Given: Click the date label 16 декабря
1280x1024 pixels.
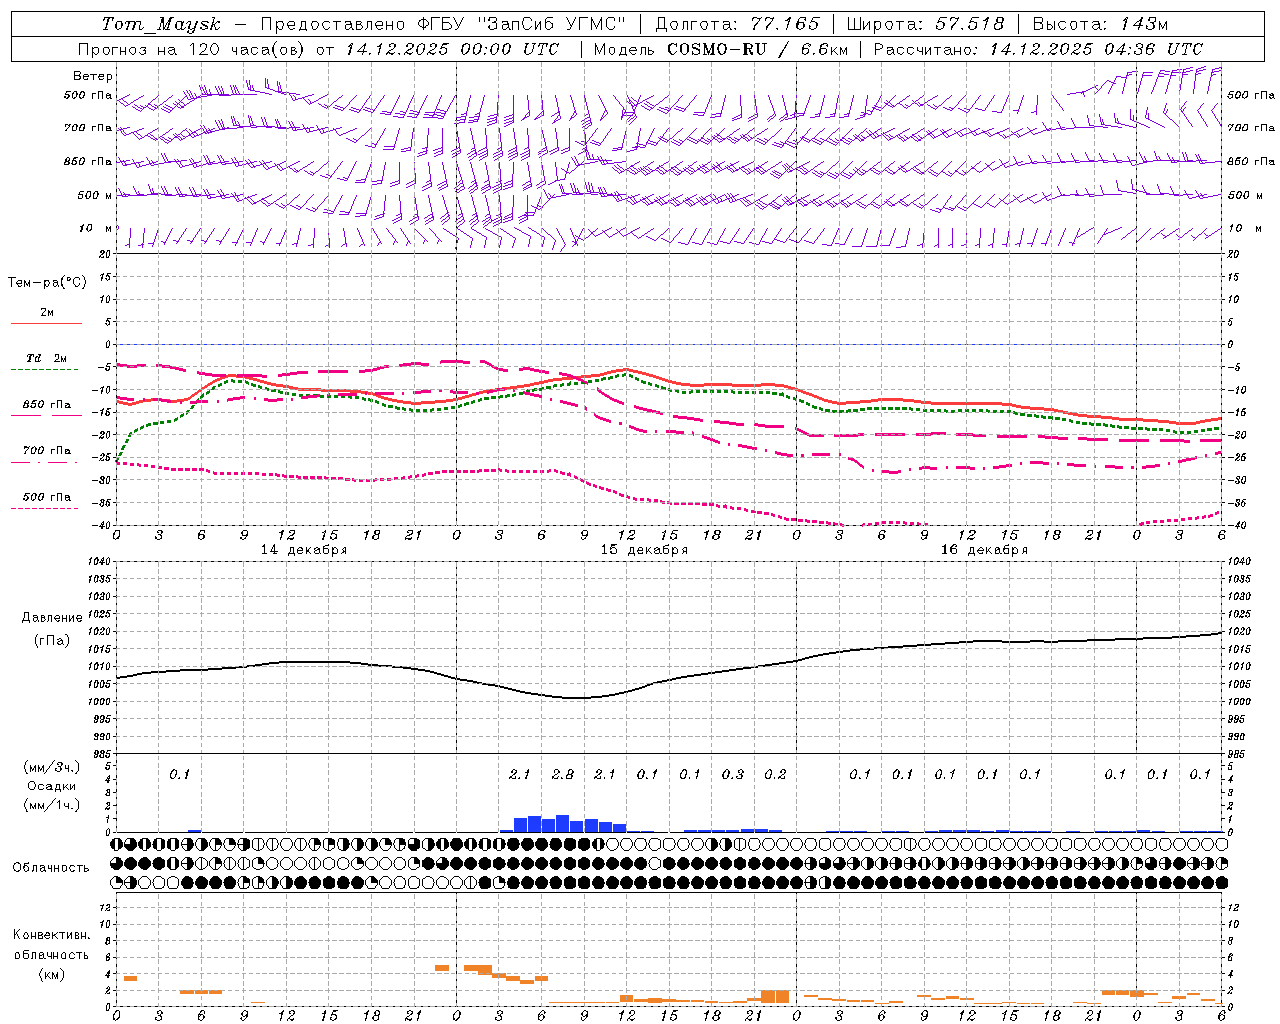Looking at the screenshot, I should (x=984, y=550).
